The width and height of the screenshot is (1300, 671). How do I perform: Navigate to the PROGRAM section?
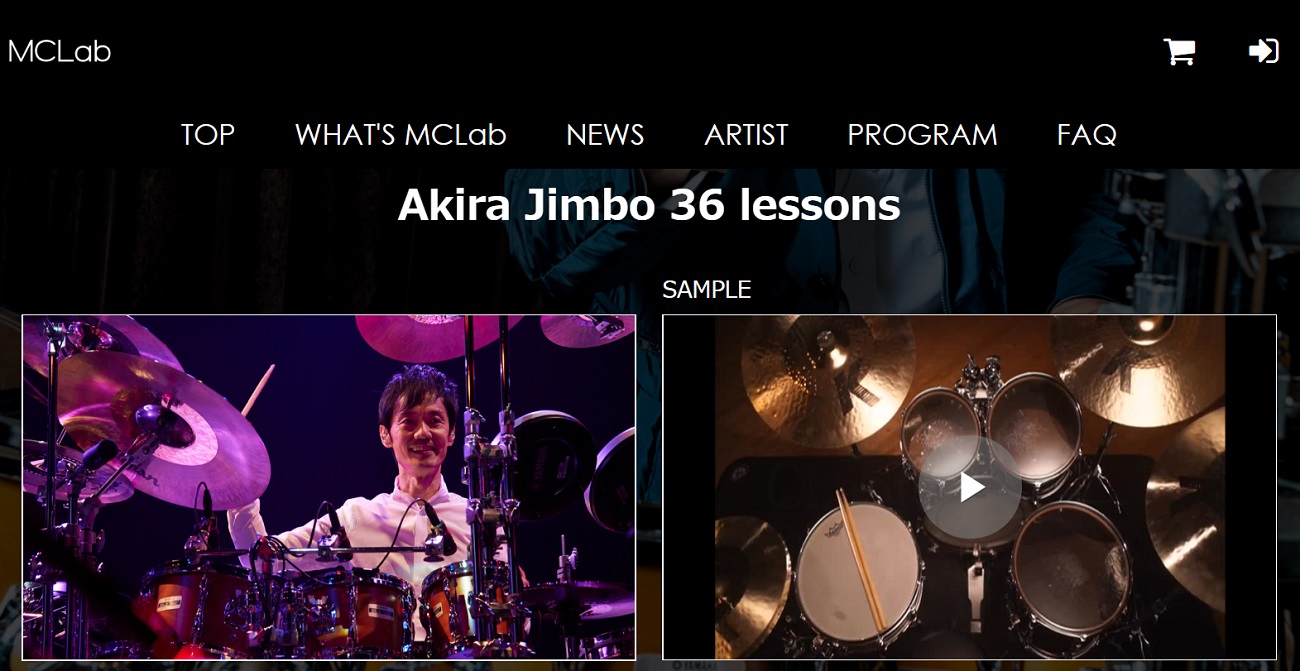922,135
